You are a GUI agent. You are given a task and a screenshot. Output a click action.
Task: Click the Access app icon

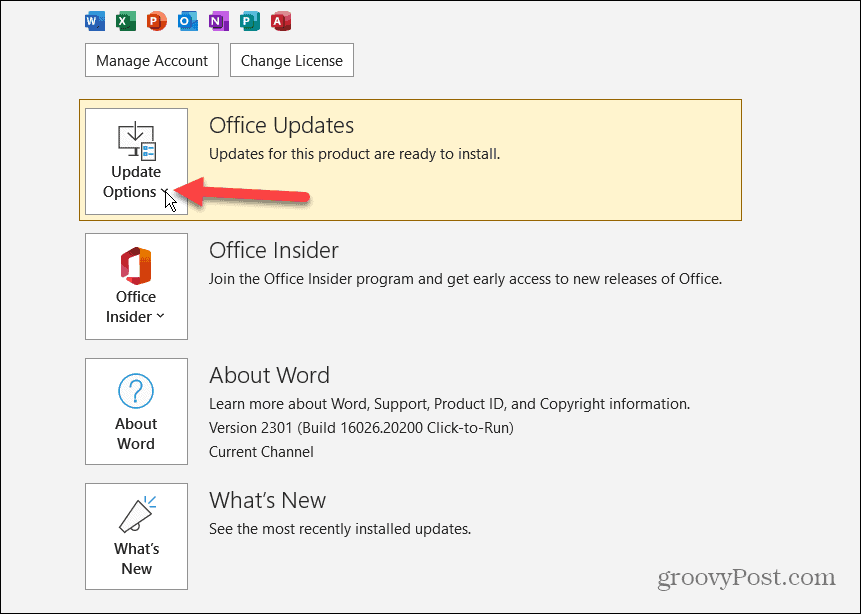[281, 21]
